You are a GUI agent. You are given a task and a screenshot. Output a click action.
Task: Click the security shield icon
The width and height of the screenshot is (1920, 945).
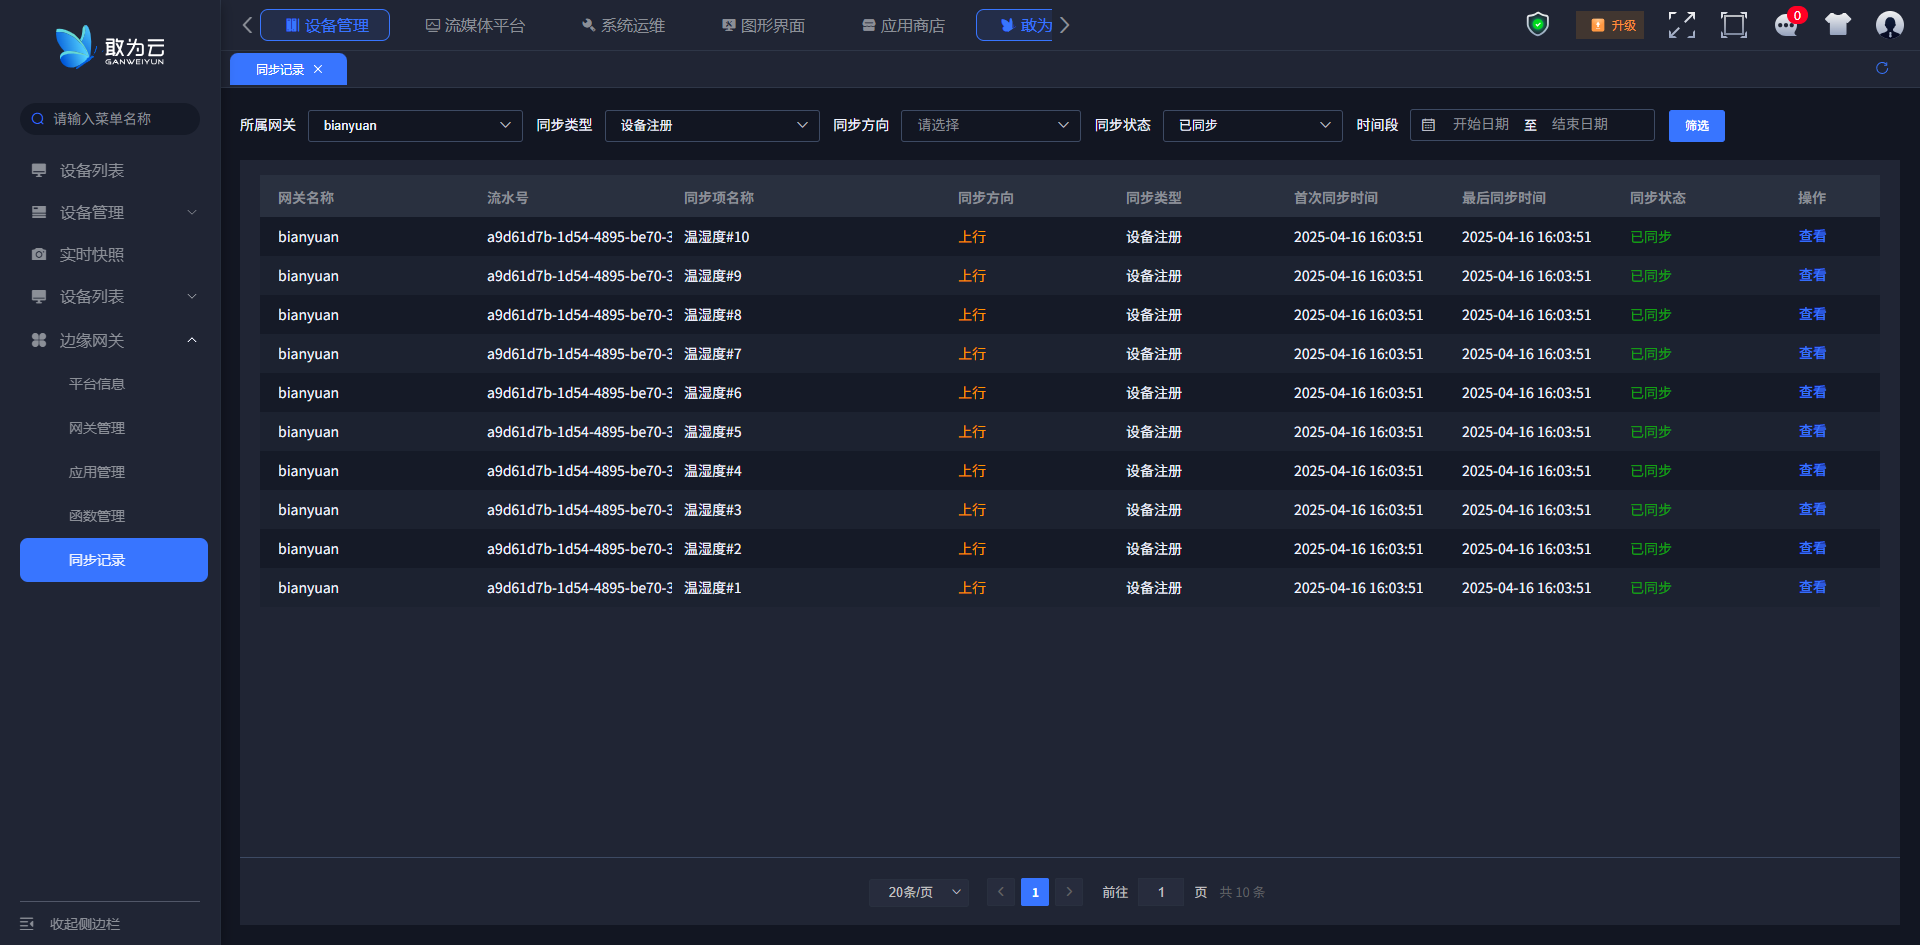point(1537,25)
